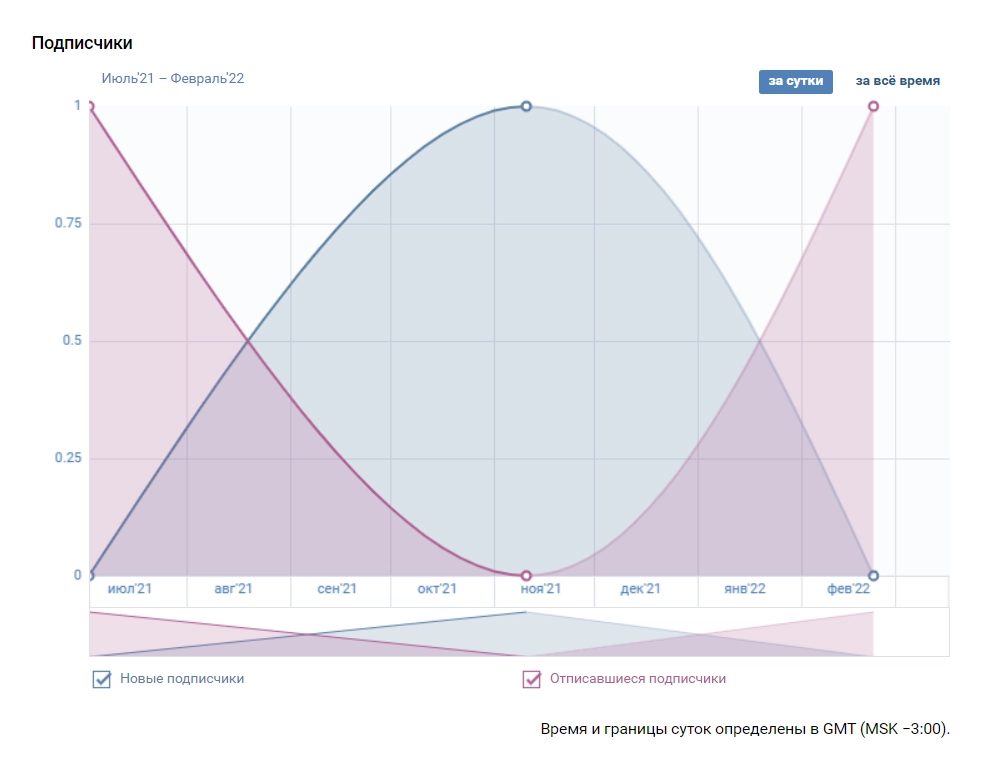Select the "за всё время" tab
This screenshot has height=757, width=982.
click(897, 81)
